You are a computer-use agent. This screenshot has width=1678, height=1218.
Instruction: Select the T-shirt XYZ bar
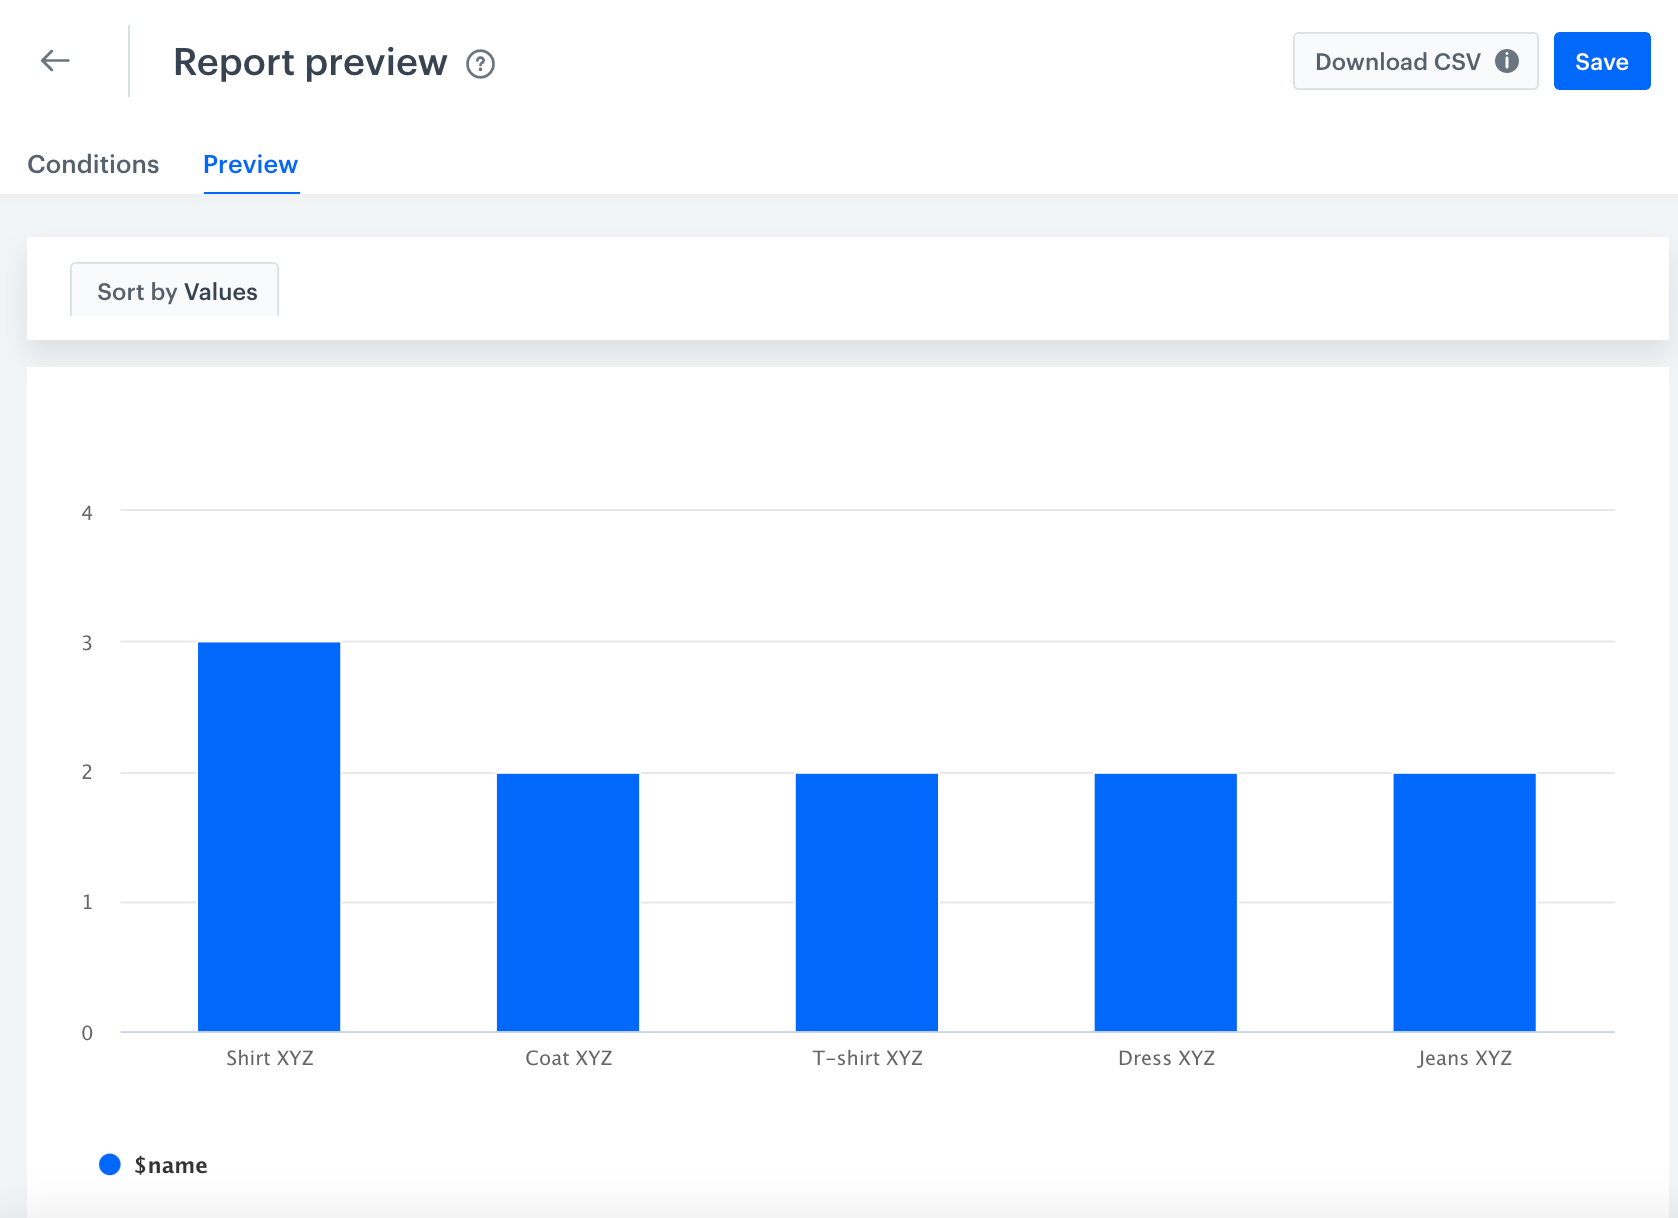(x=866, y=901)
